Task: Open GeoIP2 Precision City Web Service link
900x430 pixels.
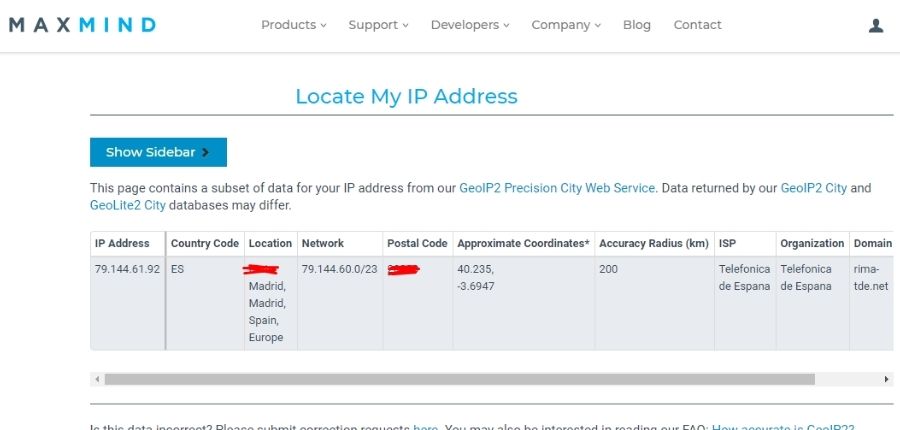Action: click(x=557, y=188)
